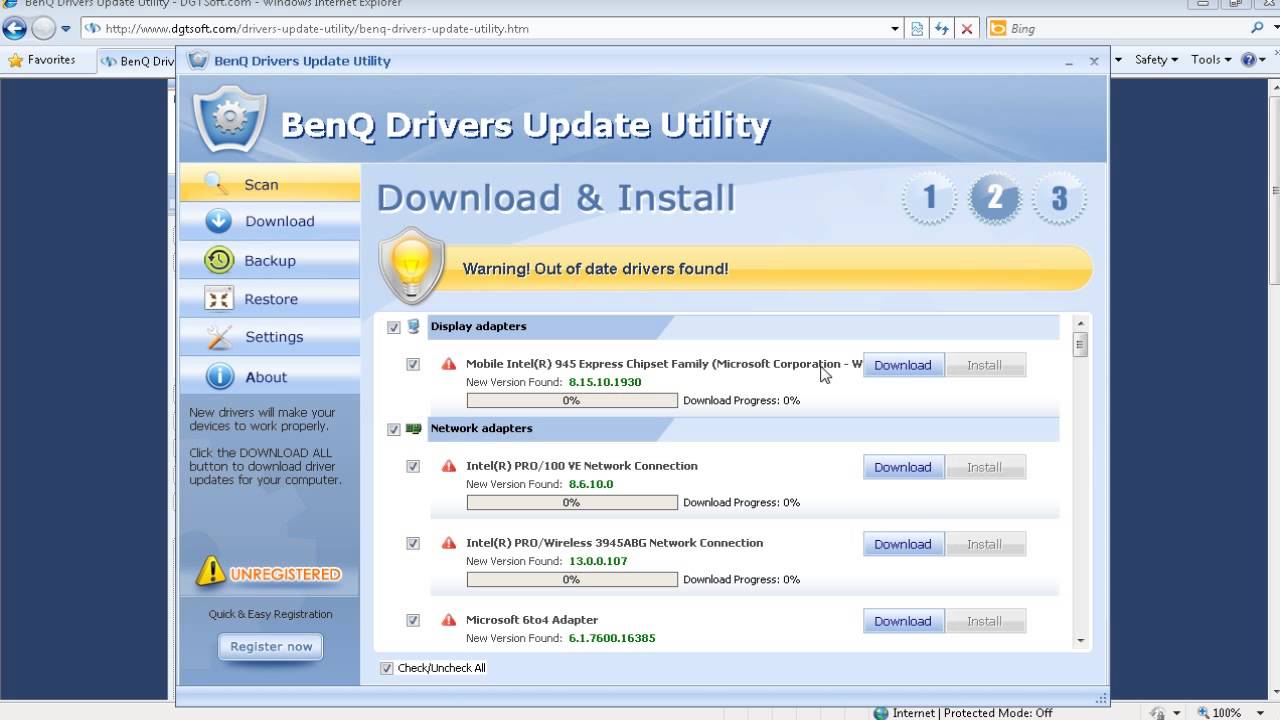Download the Intel PRO/Wireless 3945ABG driver
Image resolution: width=1280 pixels, height=720 pixels.
click(x=903, y=544)
